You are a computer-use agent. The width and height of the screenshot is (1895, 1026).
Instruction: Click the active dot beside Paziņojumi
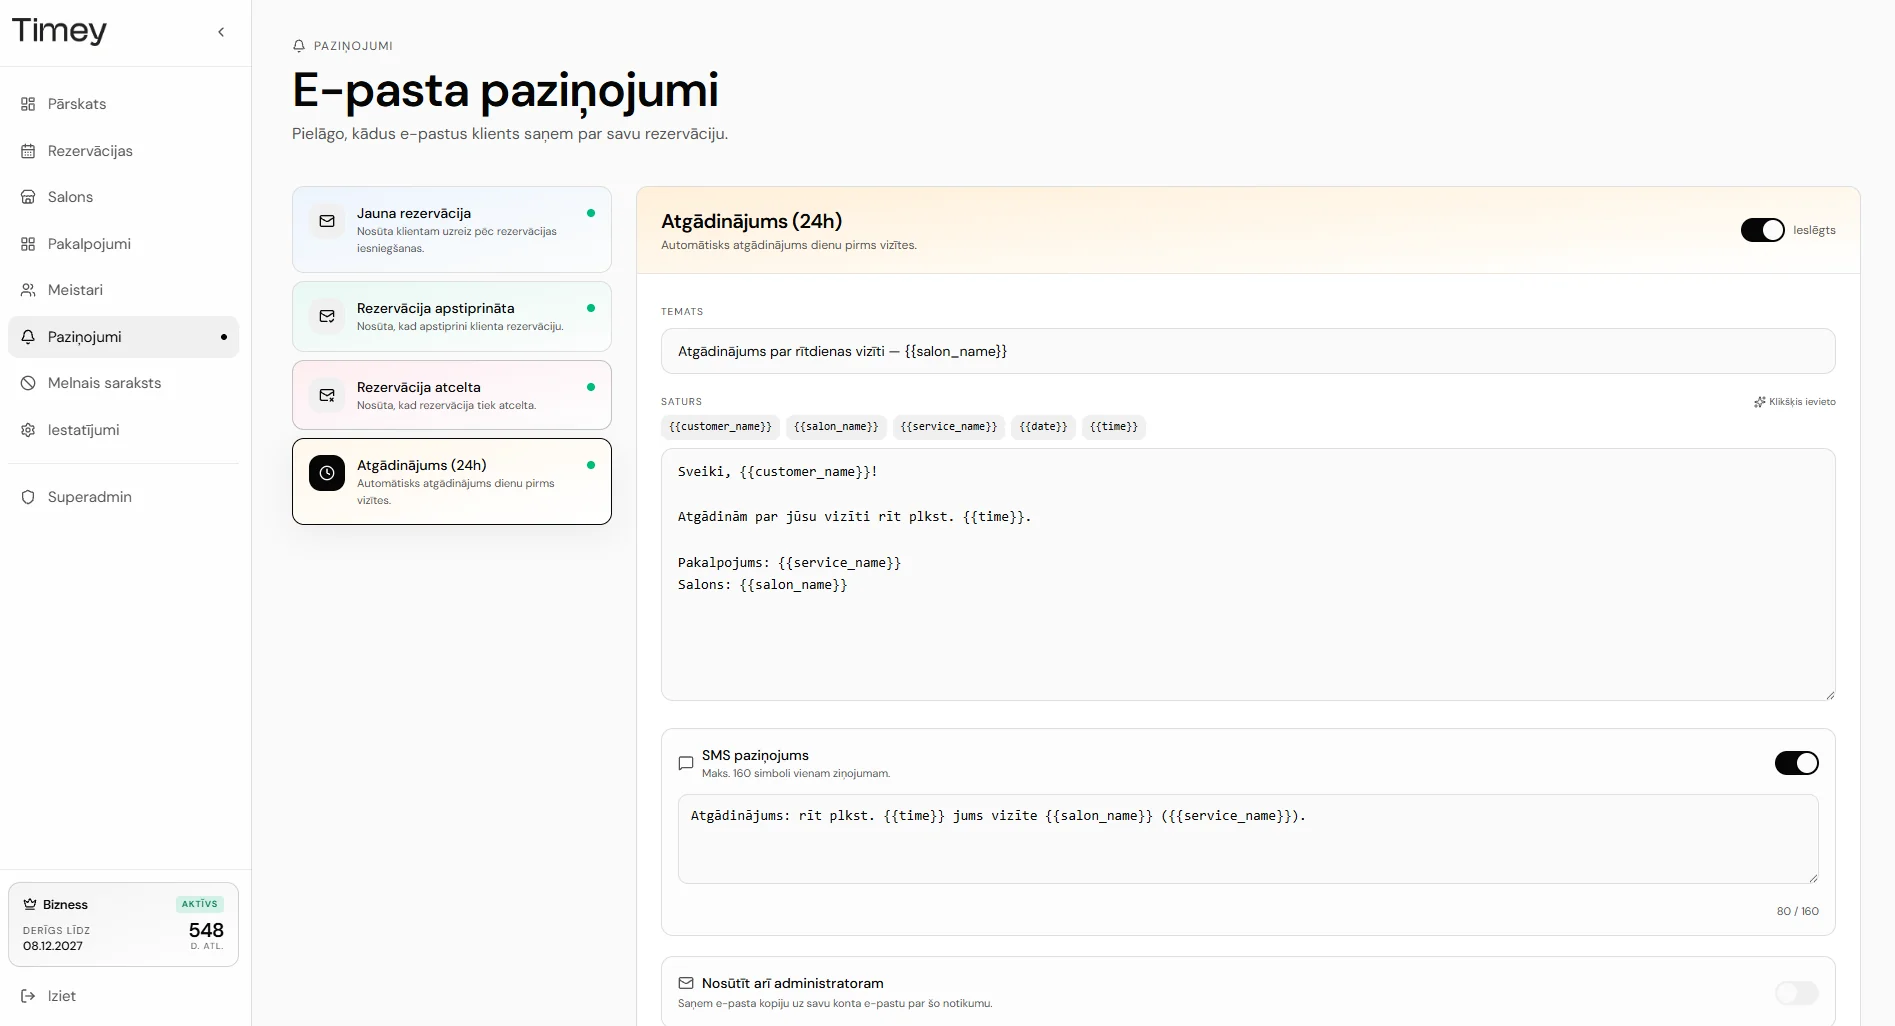tap(224, 337)
